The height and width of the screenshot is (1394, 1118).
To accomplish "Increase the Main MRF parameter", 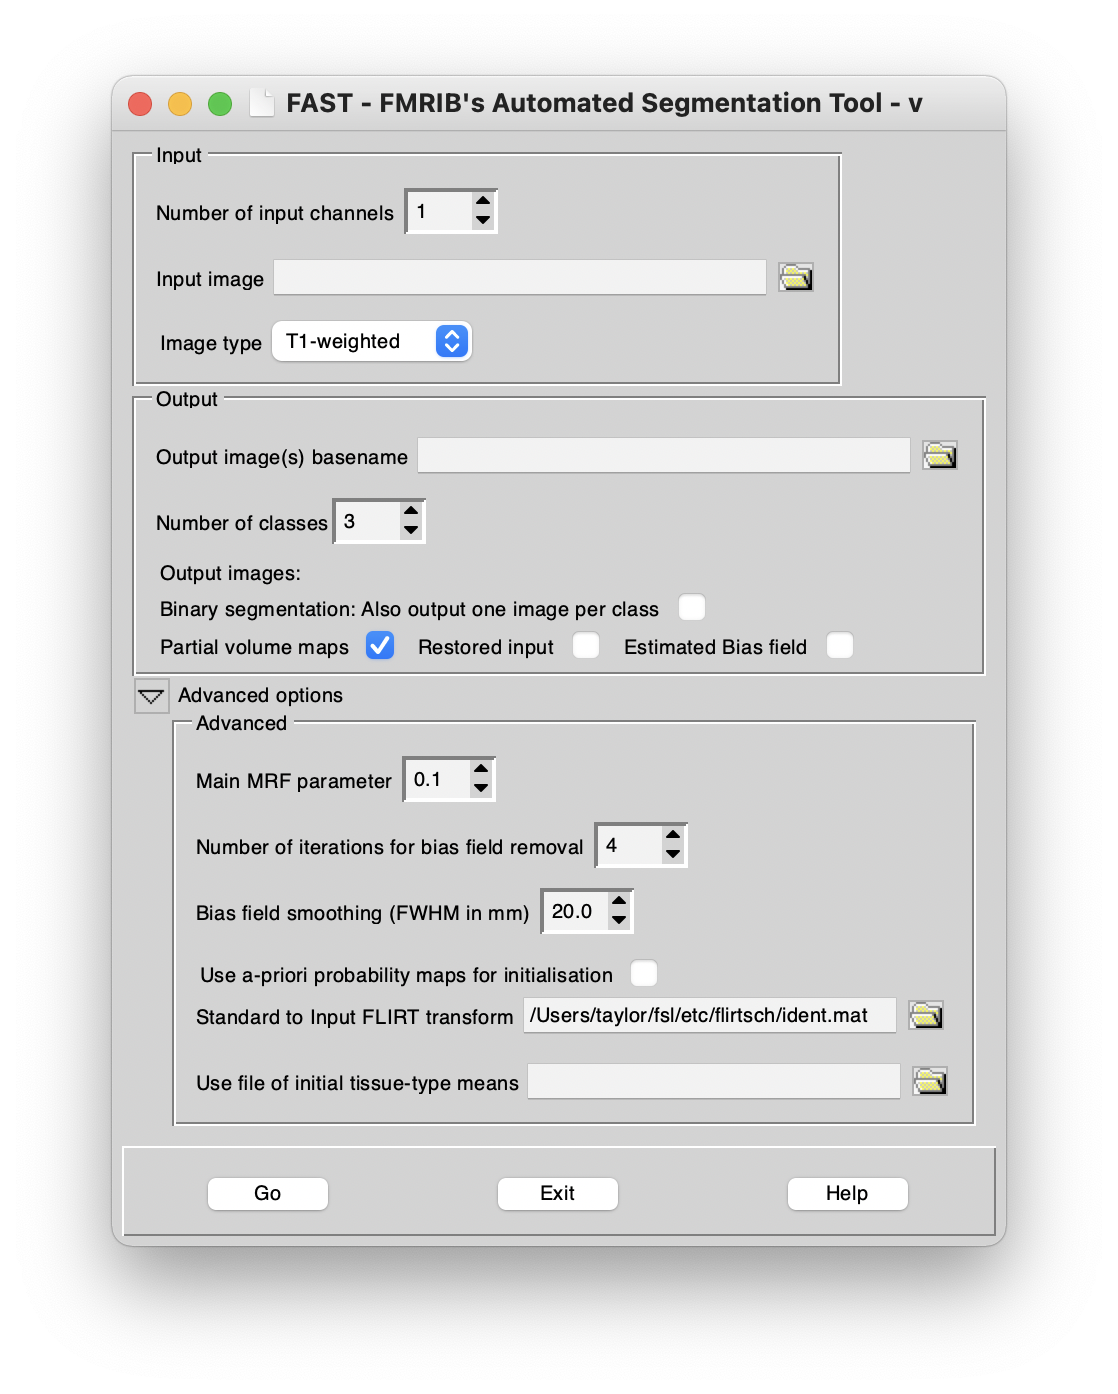I will click(x=480, y=769).
